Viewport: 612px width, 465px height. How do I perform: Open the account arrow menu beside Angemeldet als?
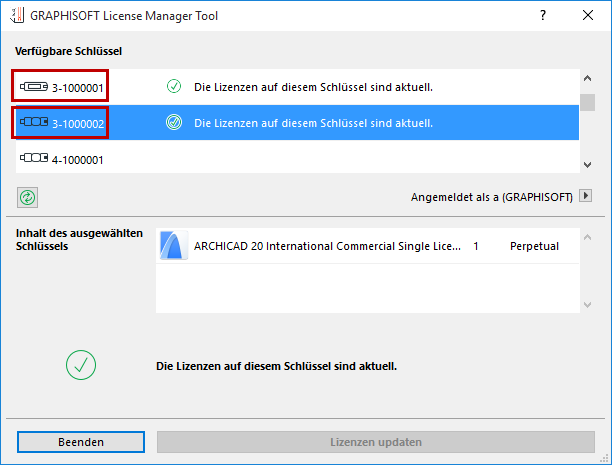(585, 196)
